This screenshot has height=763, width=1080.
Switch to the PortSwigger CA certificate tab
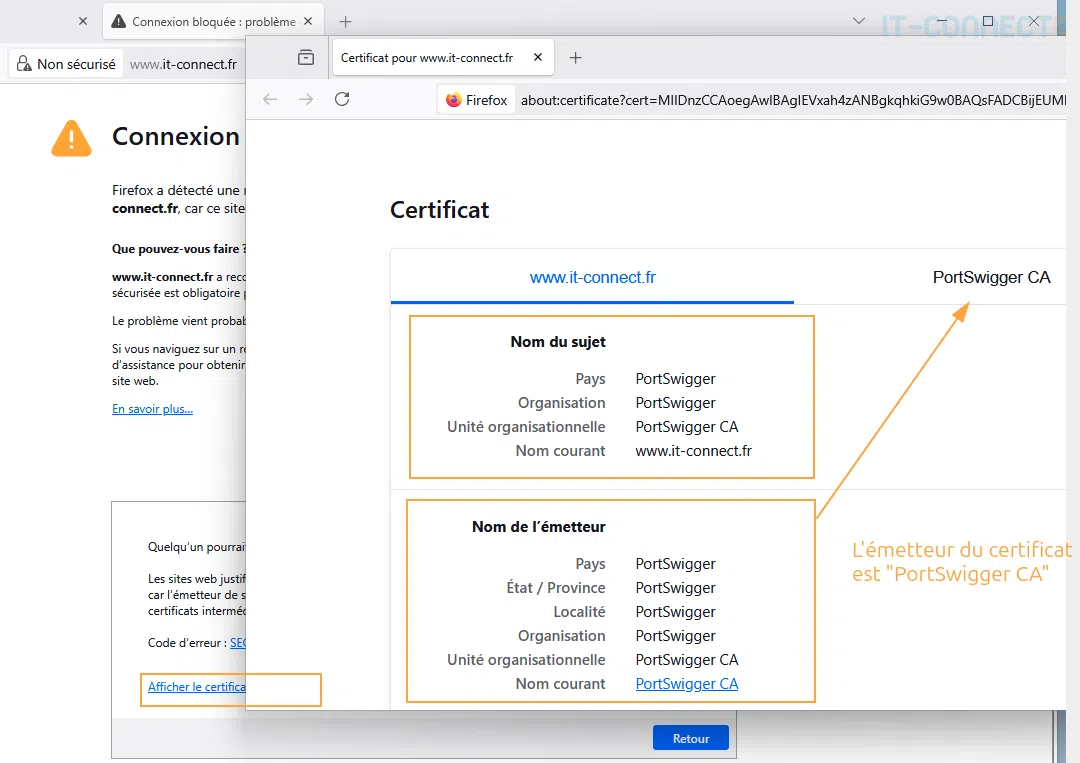point(991,278)
